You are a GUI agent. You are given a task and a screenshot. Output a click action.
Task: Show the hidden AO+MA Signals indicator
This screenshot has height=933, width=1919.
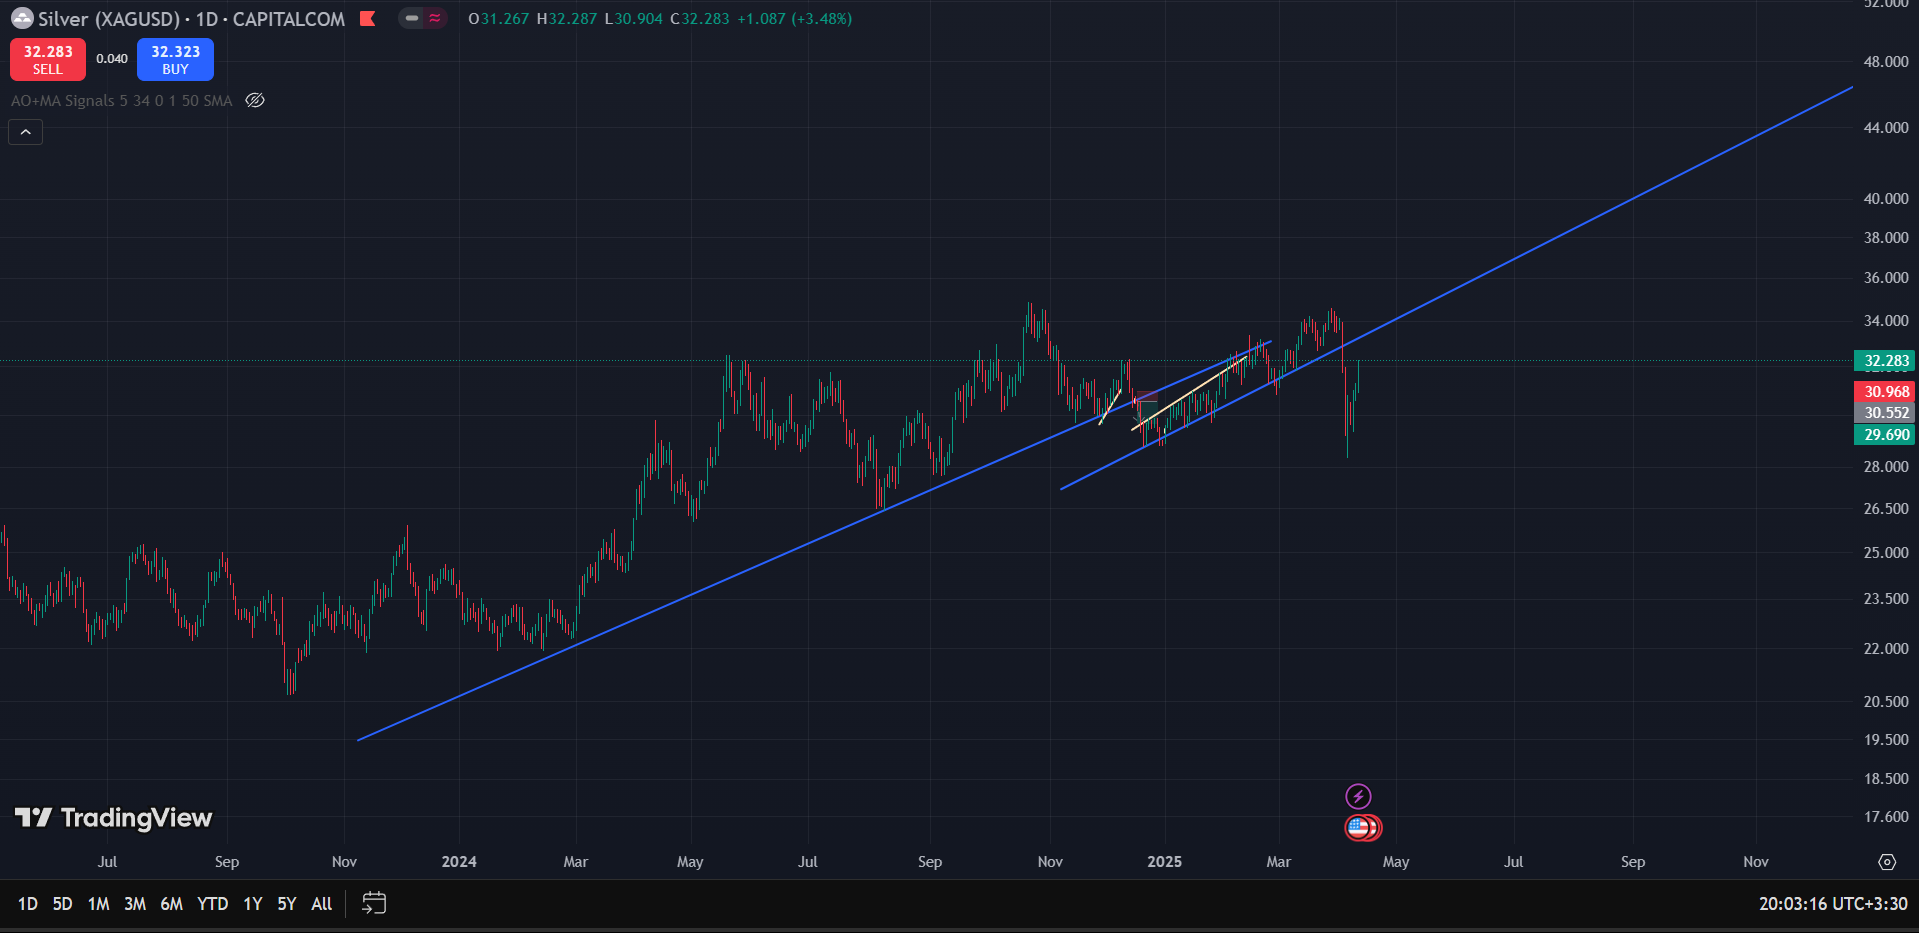[x=255, y=100]
